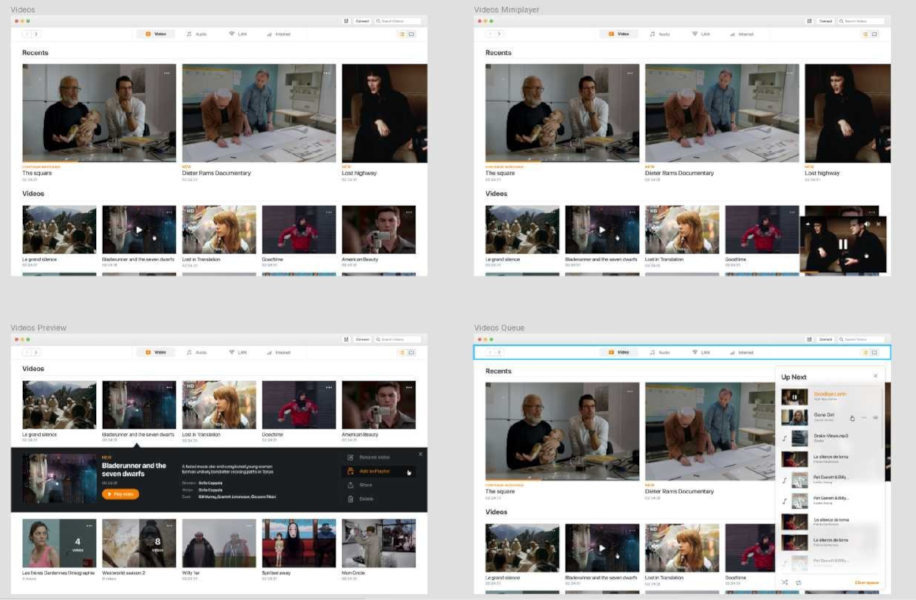Open Dieter Rams Documentary thumbnail in the Videos window
The height and width of the screenshot is (600, 916).
coord(259,113)
